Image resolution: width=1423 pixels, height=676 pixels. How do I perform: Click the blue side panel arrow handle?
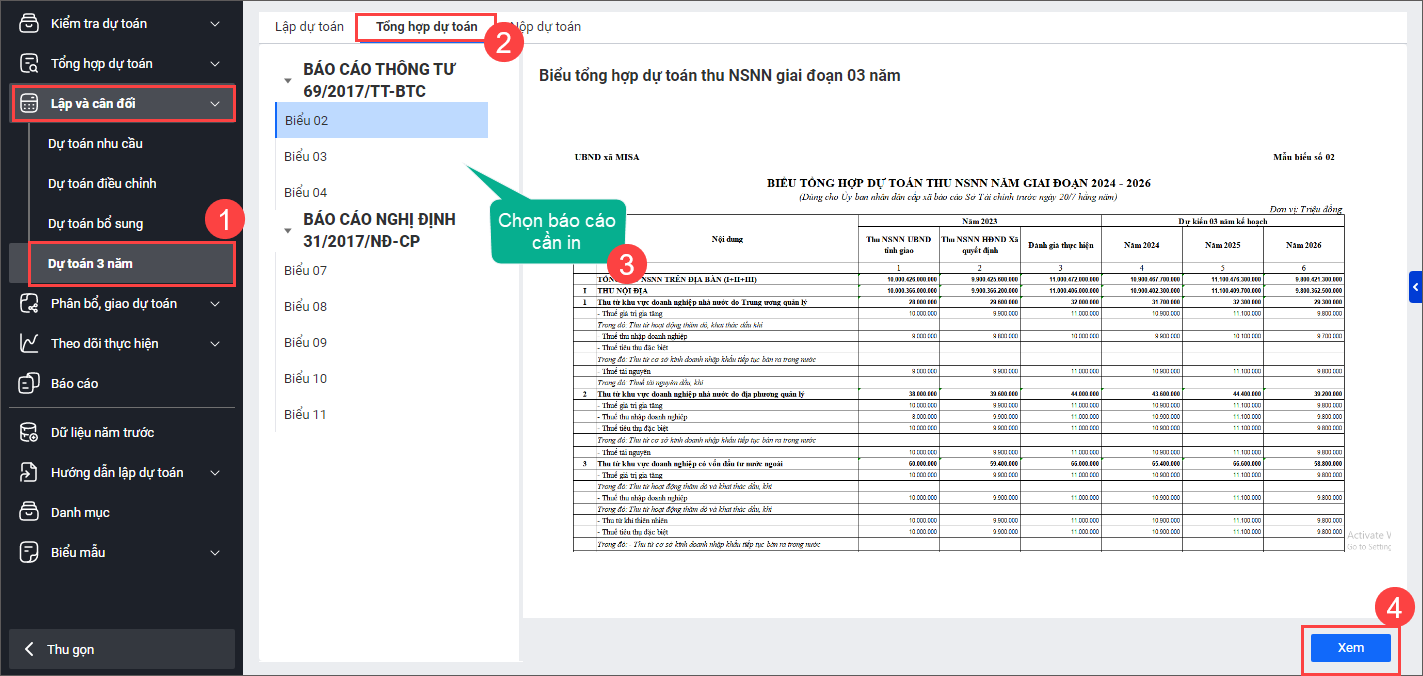1415,287
